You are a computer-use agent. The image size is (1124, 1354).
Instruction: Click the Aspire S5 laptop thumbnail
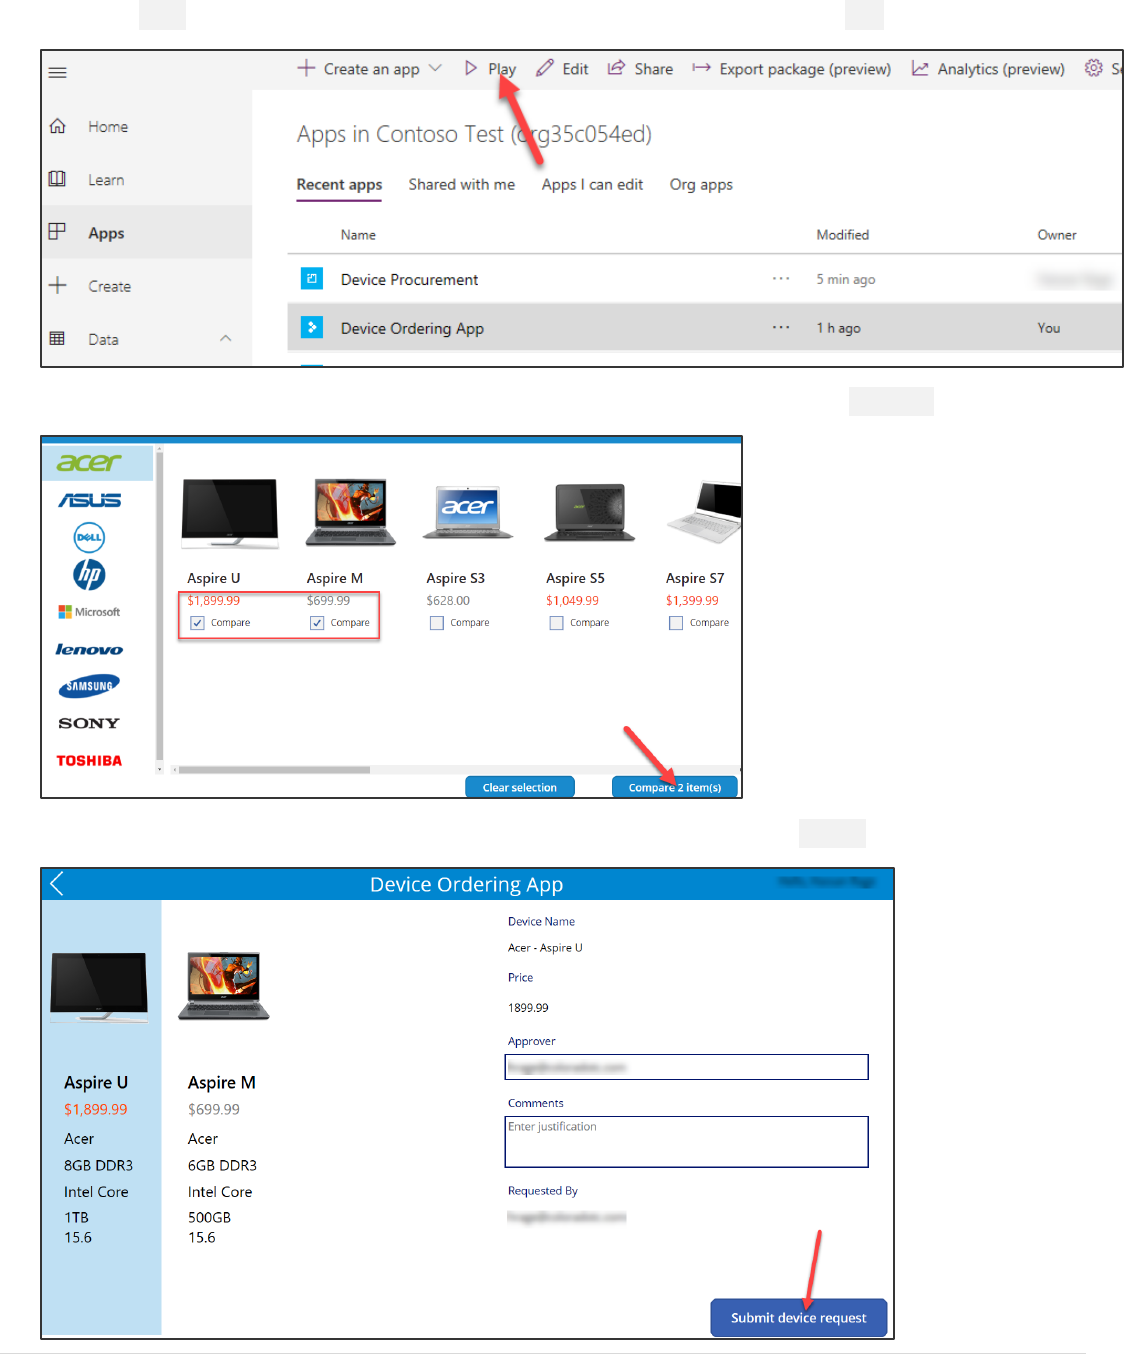point(590,512)
